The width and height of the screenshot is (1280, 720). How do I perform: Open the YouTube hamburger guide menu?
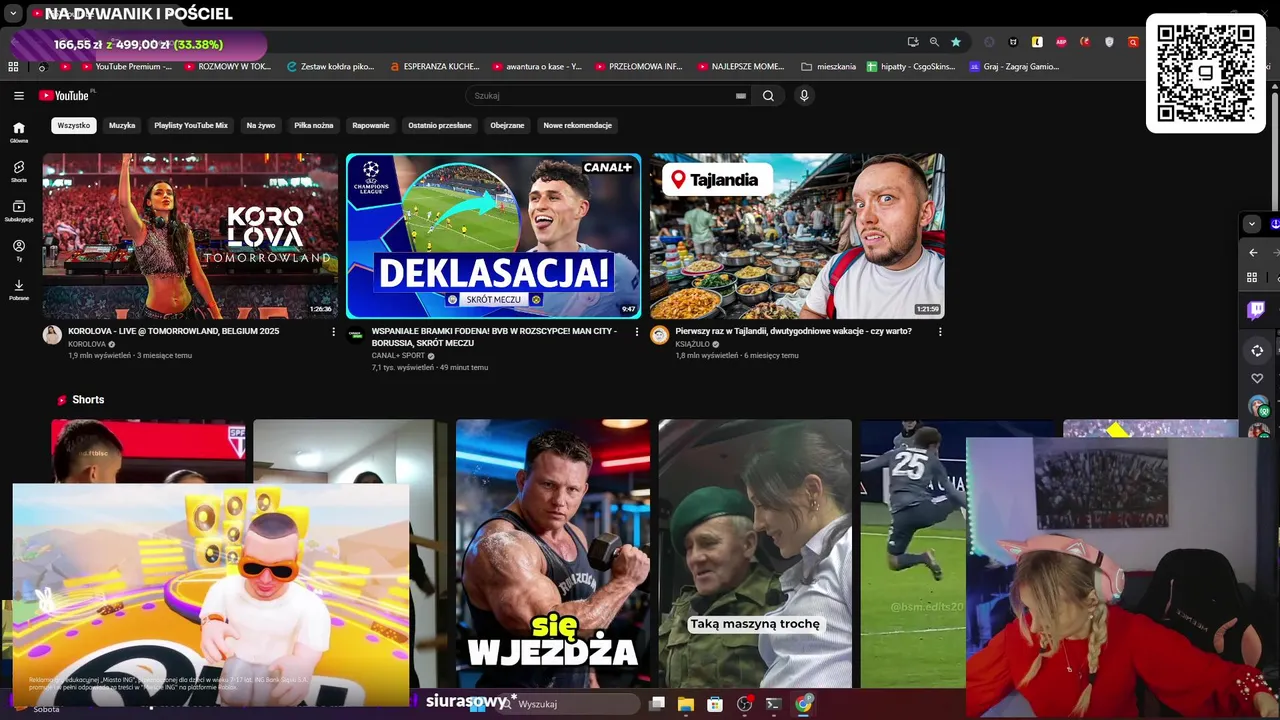point(18,96)
